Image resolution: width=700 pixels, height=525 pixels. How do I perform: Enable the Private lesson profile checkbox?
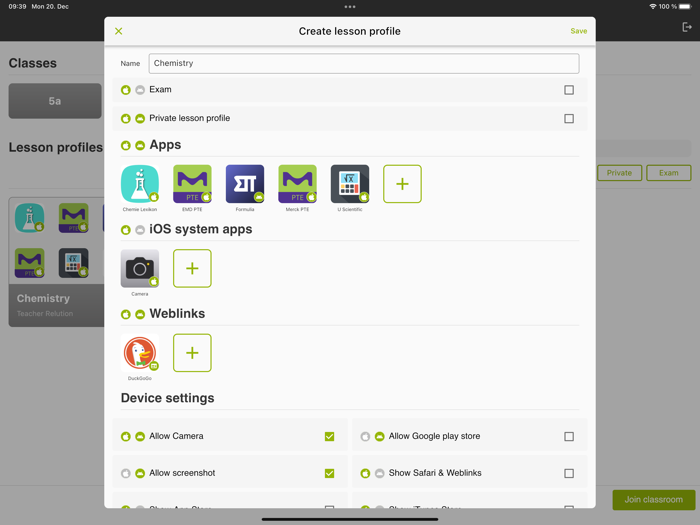[x=569, y=118]
